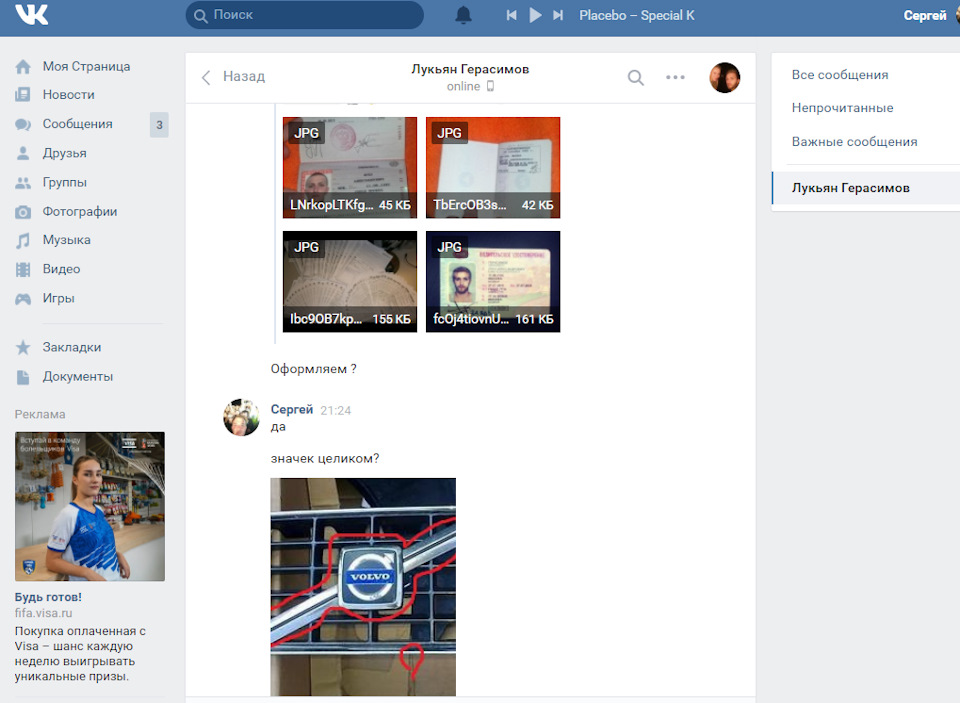
Task: Open Сообщения in the left menu
Action: 77,124
